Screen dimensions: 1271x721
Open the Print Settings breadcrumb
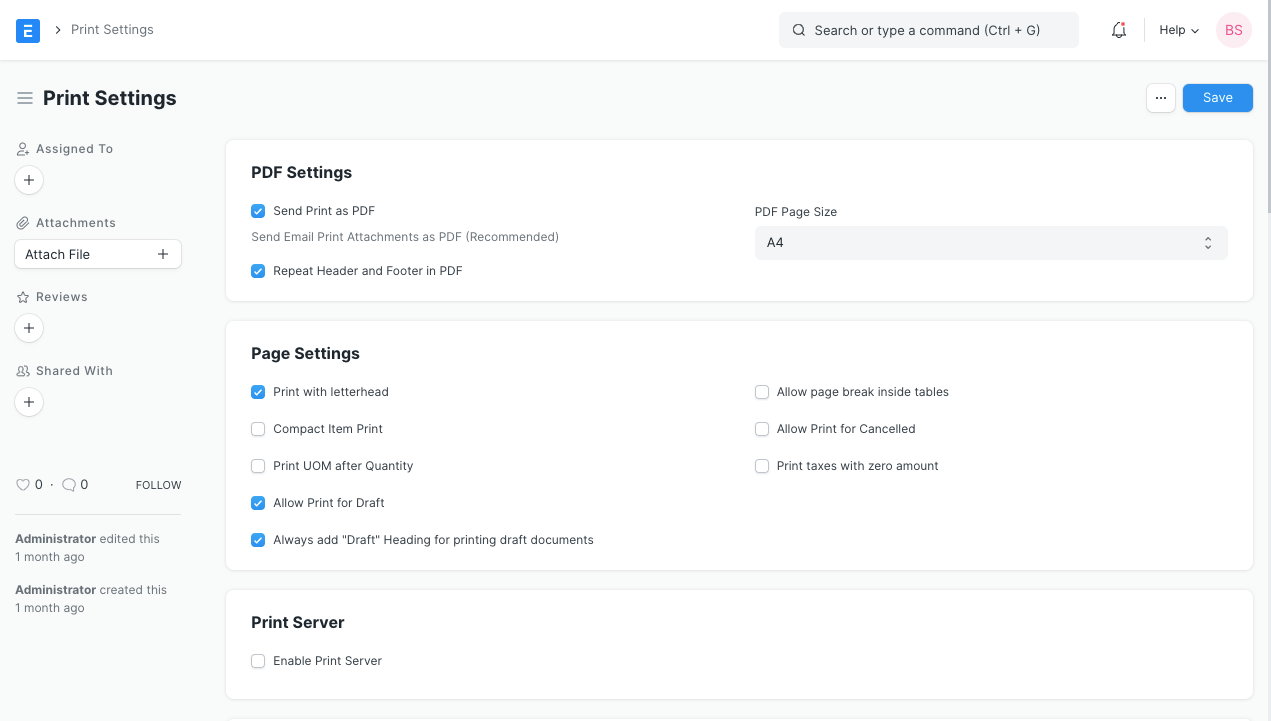(112, 29)
